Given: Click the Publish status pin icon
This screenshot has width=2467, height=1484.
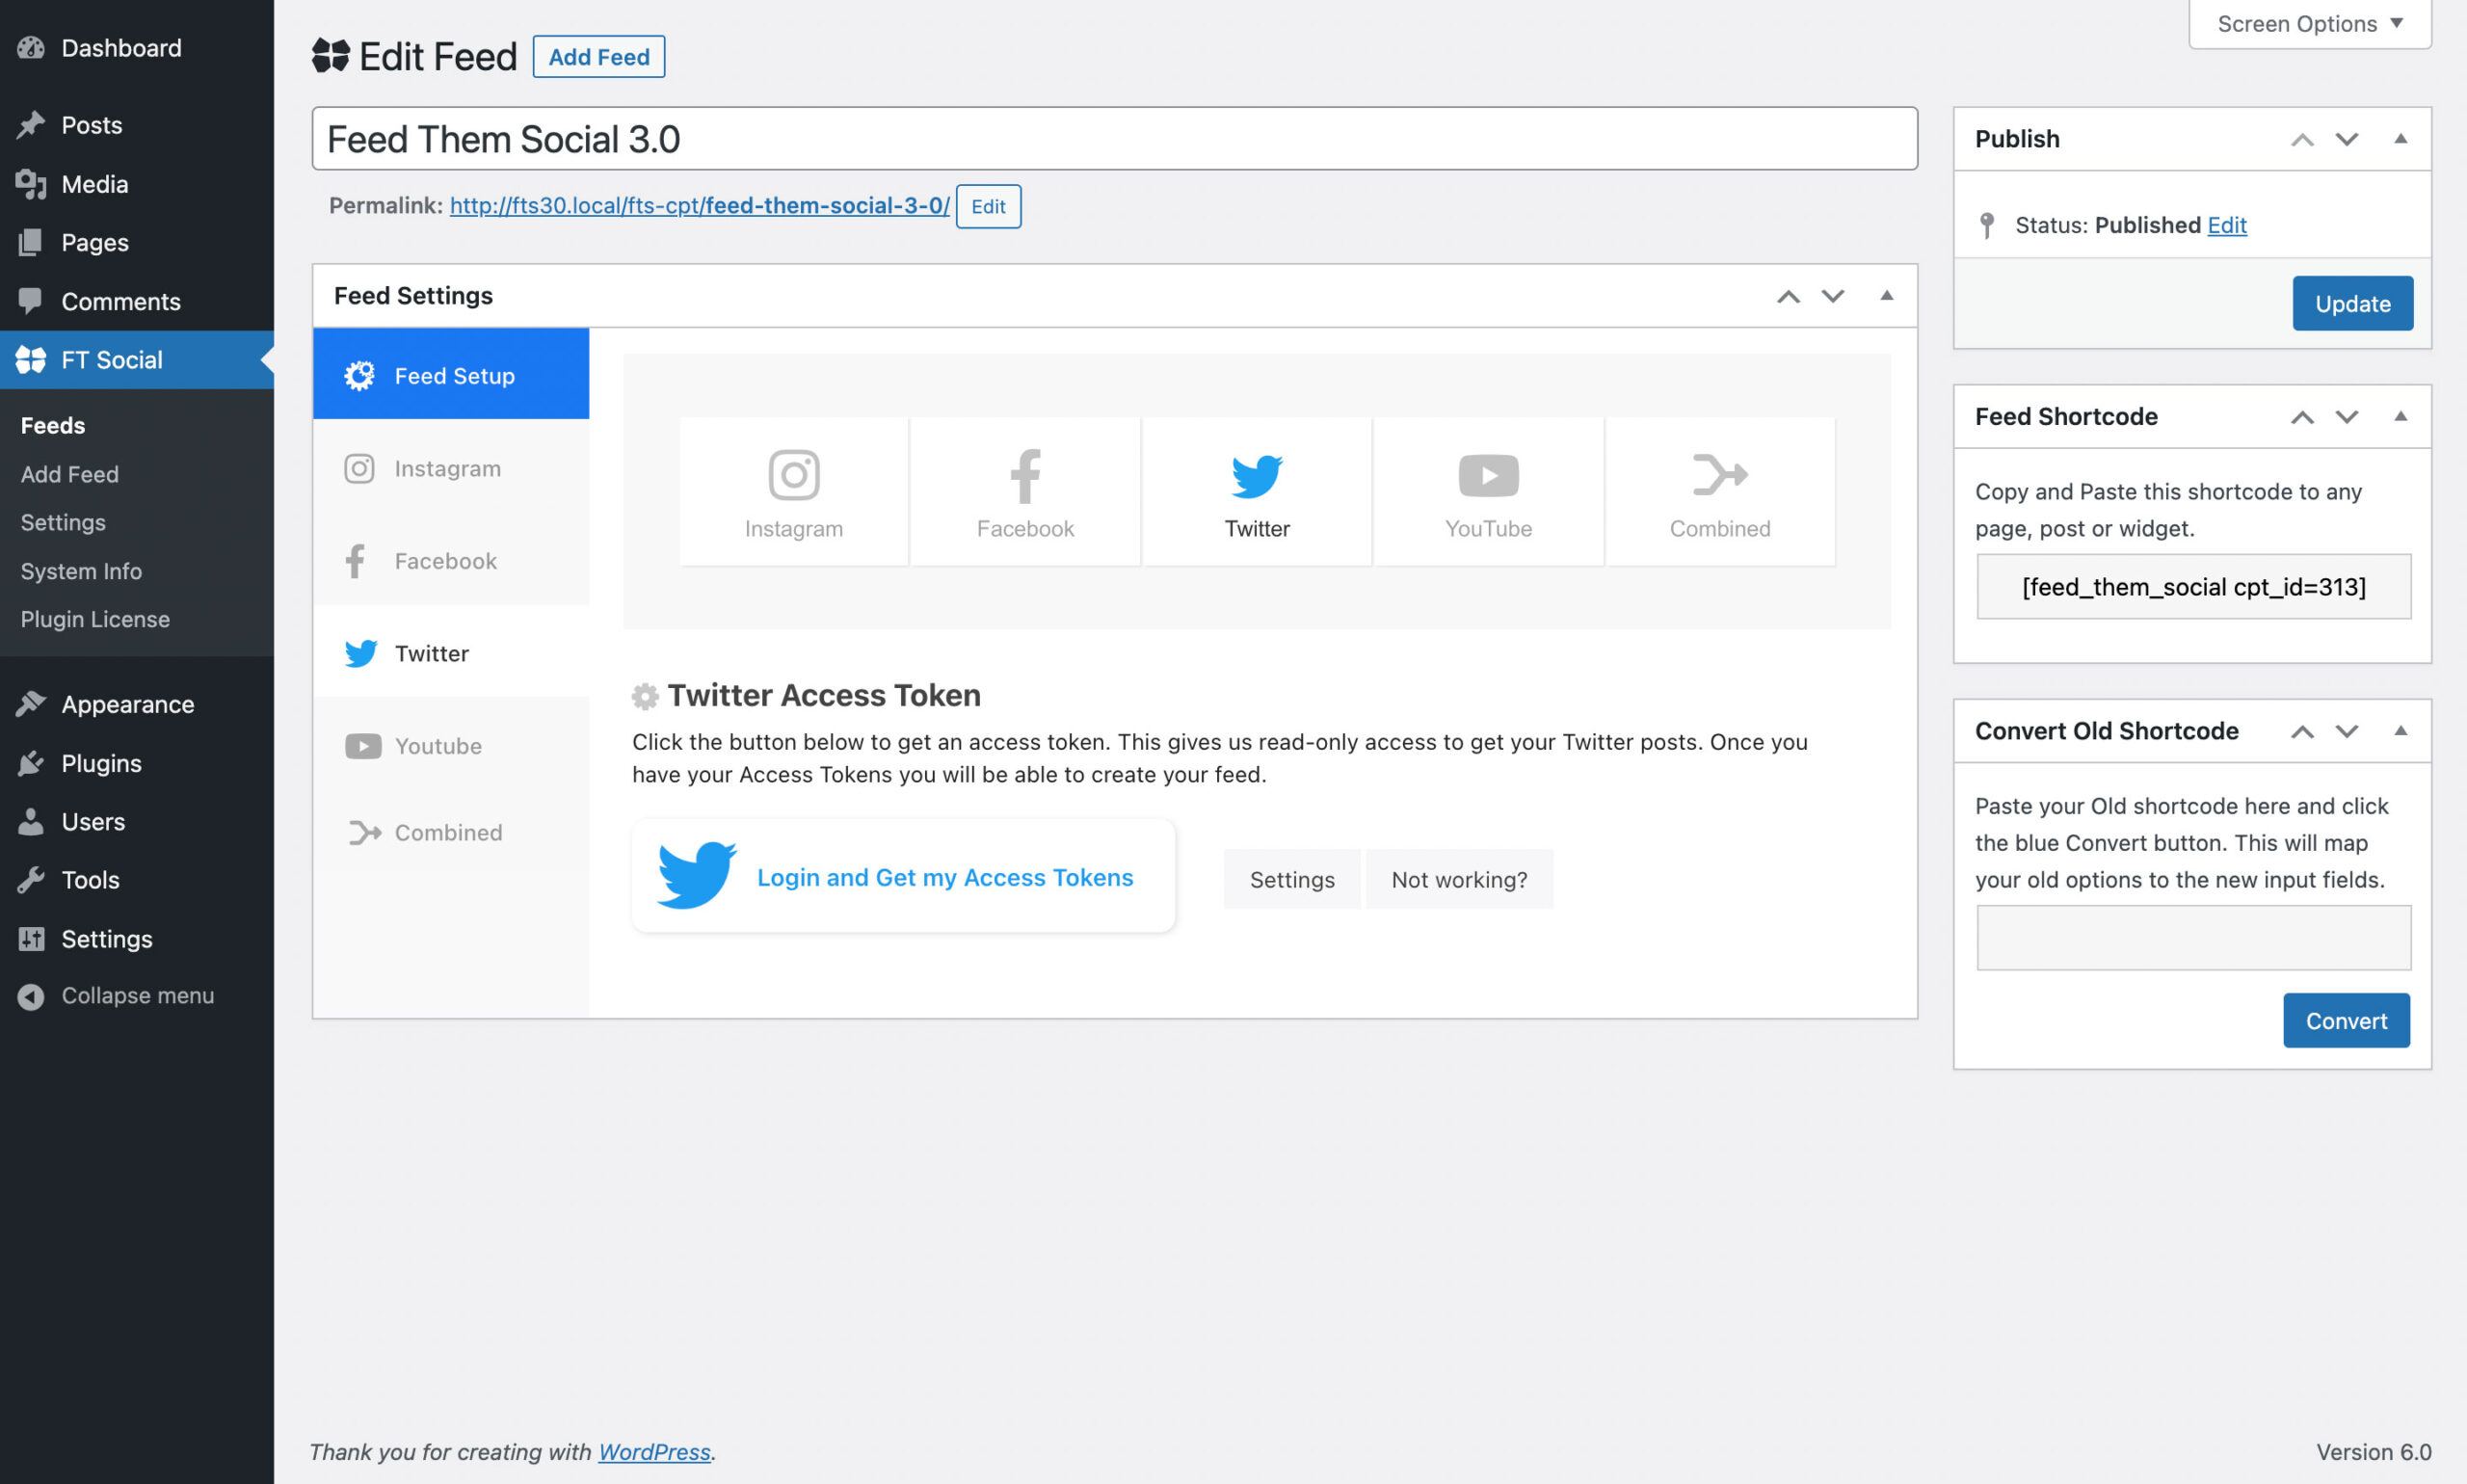Looking at the screenshot, I should point(1987,225).
